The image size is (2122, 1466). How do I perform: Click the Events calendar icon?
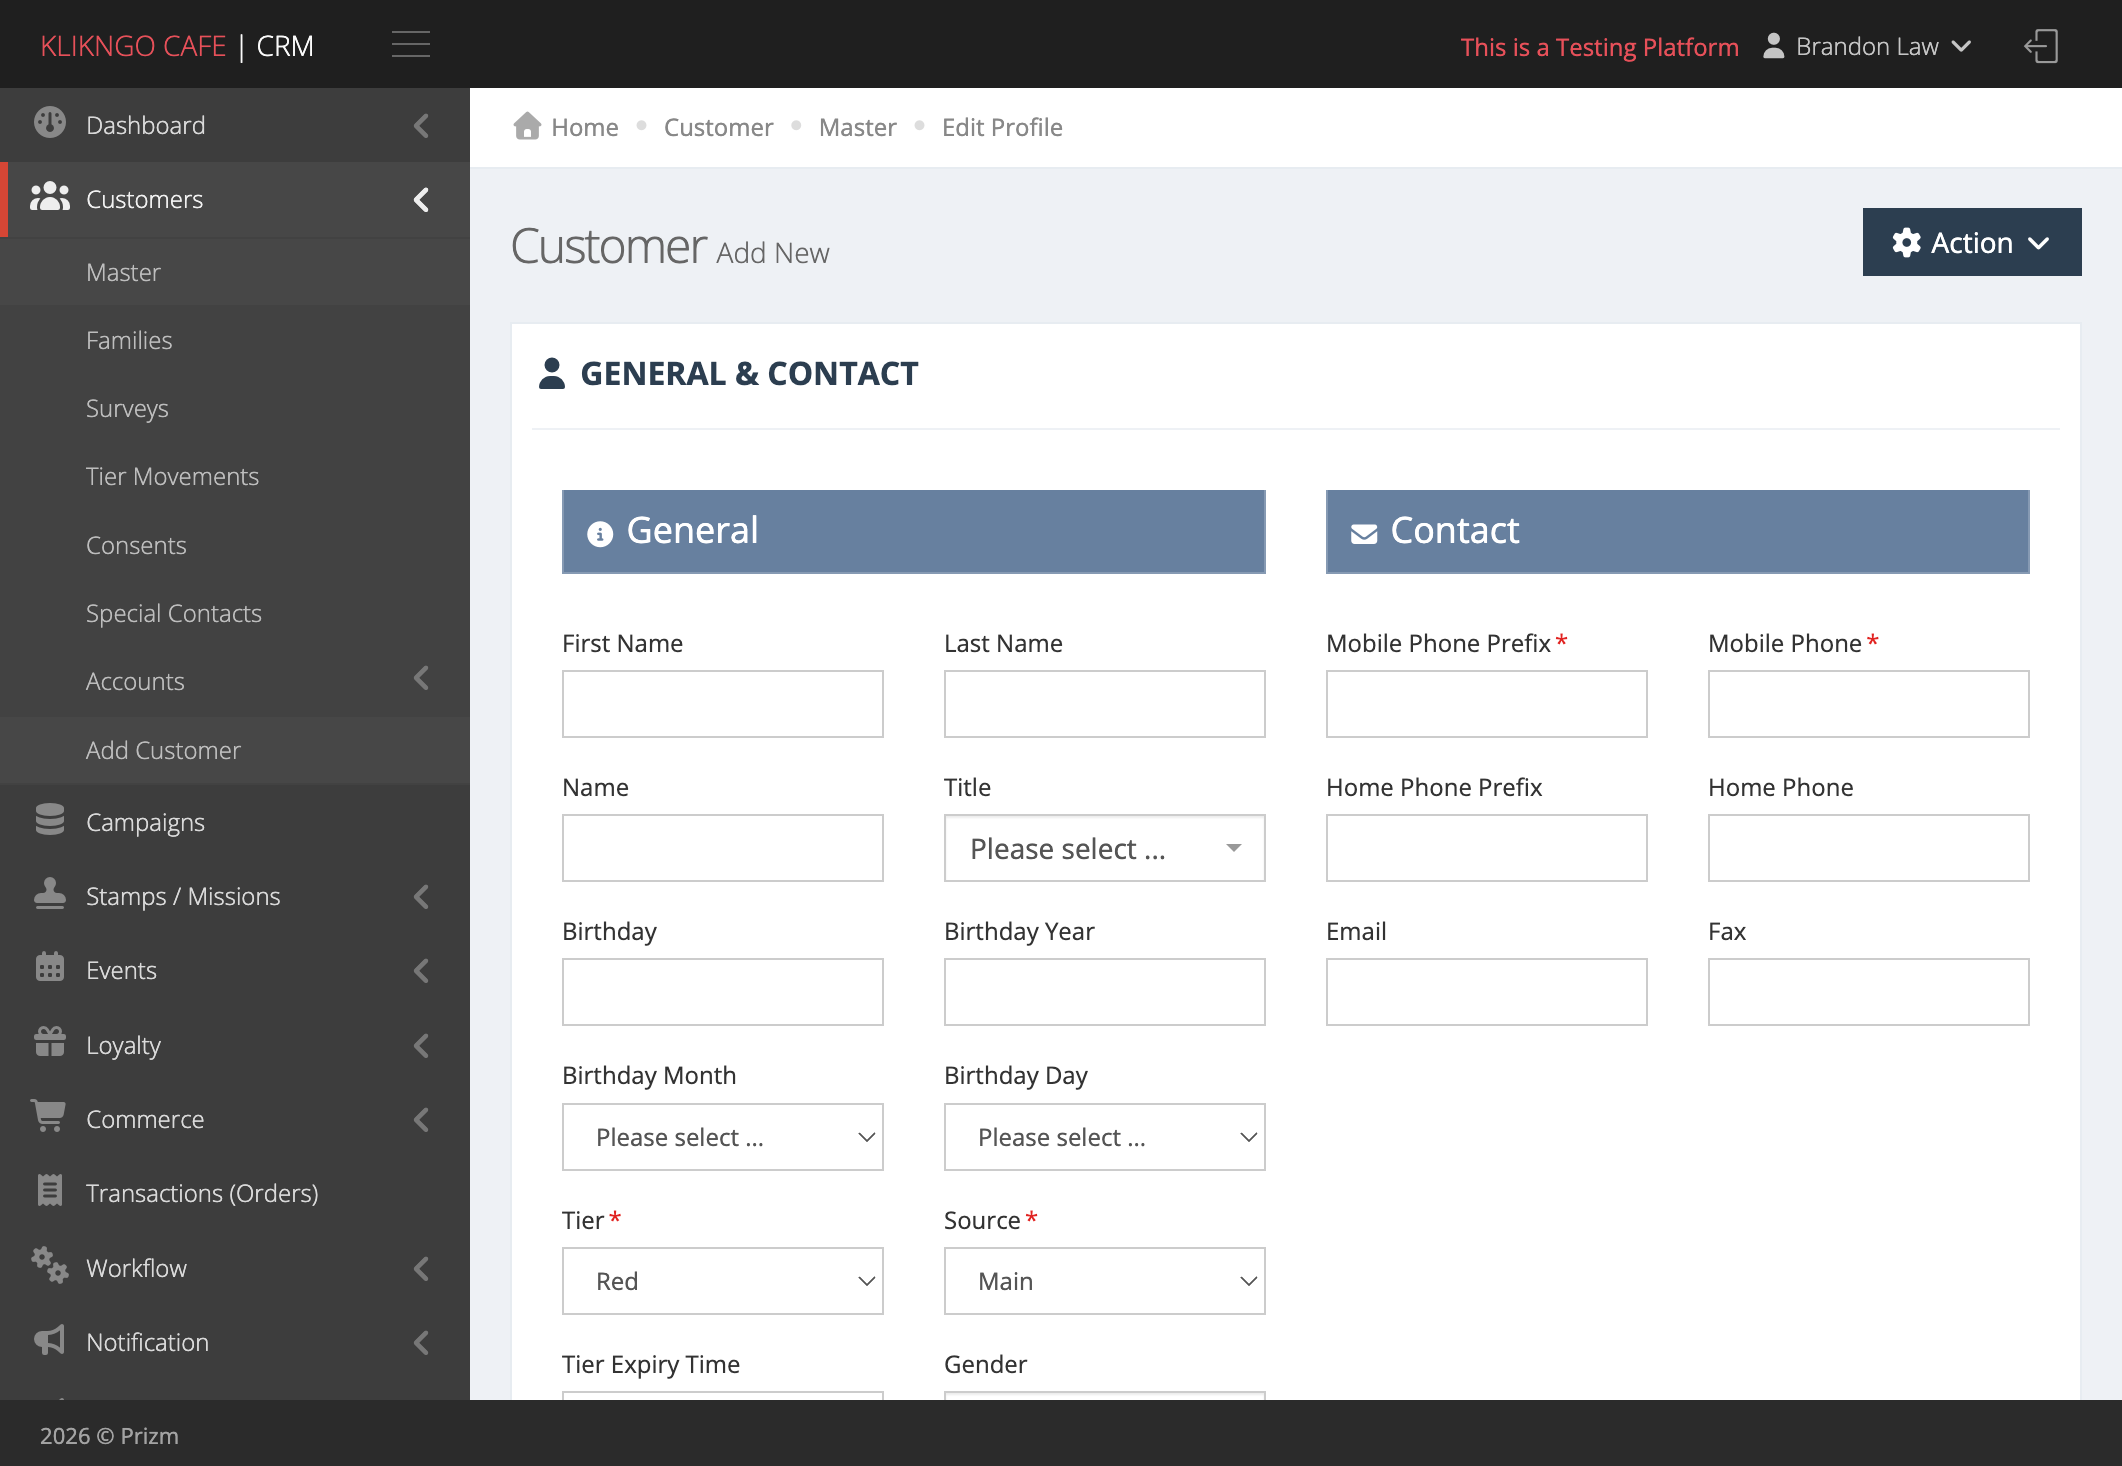[x=49, y=968]
